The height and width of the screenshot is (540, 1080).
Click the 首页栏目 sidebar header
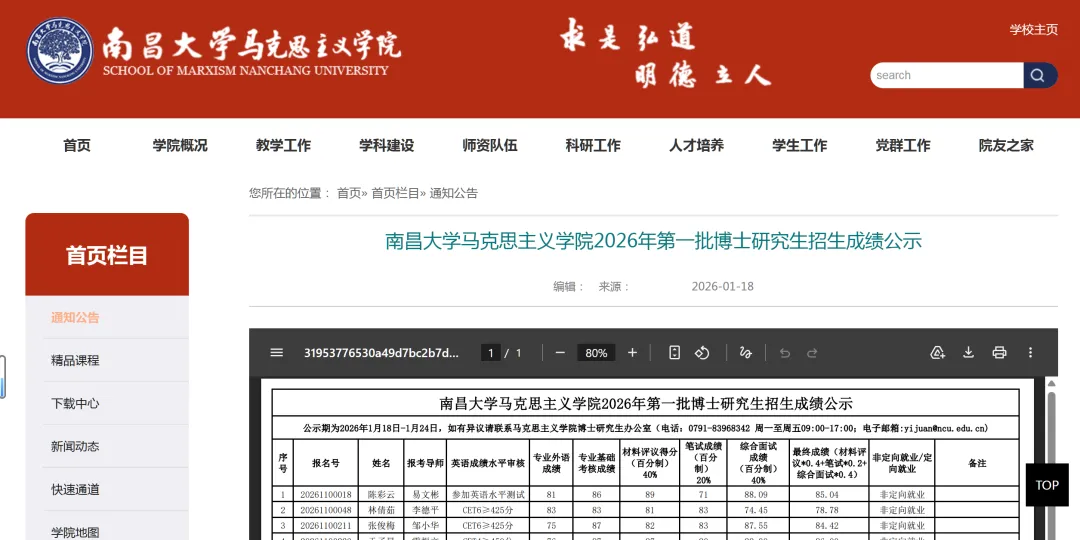coord(107,255)
